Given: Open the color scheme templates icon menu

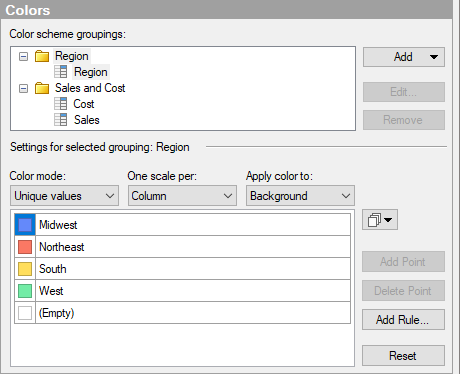Looking at the screenshot, I should (x=380, y=220).
